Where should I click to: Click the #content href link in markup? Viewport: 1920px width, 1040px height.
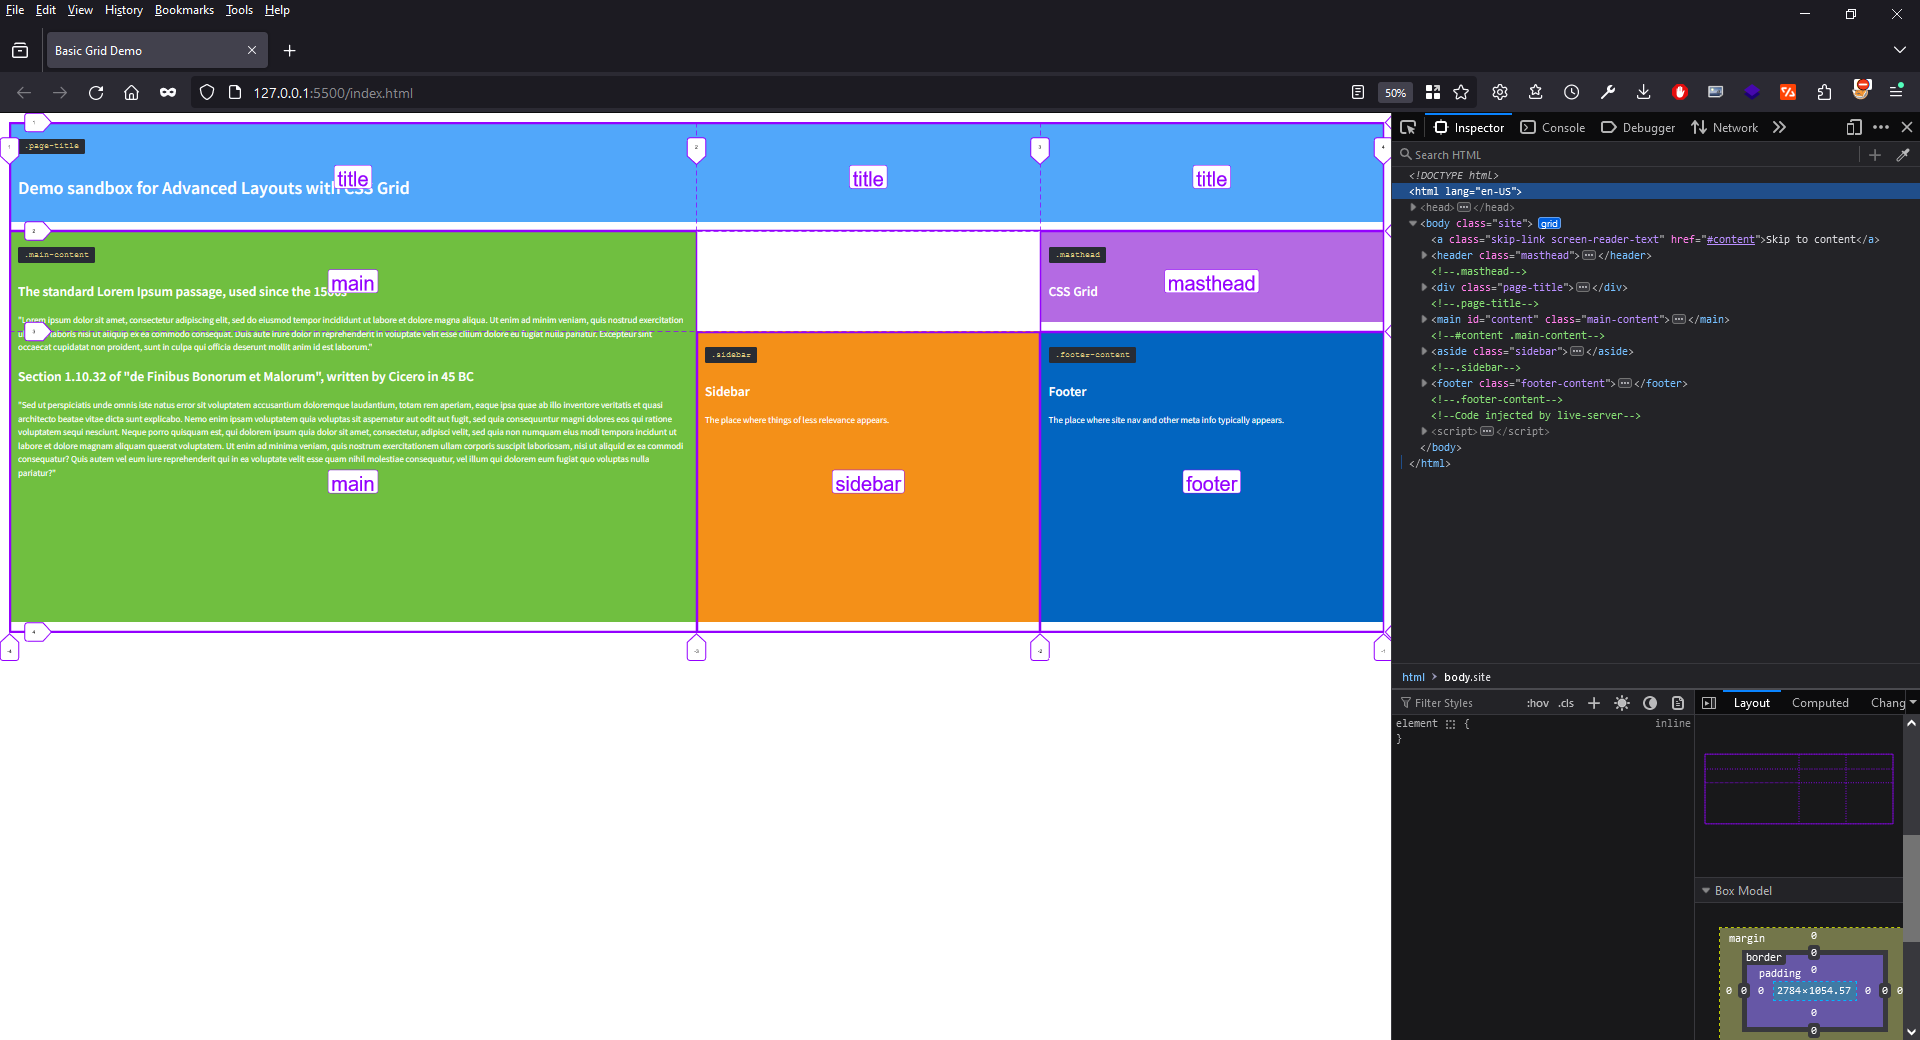1730,239
